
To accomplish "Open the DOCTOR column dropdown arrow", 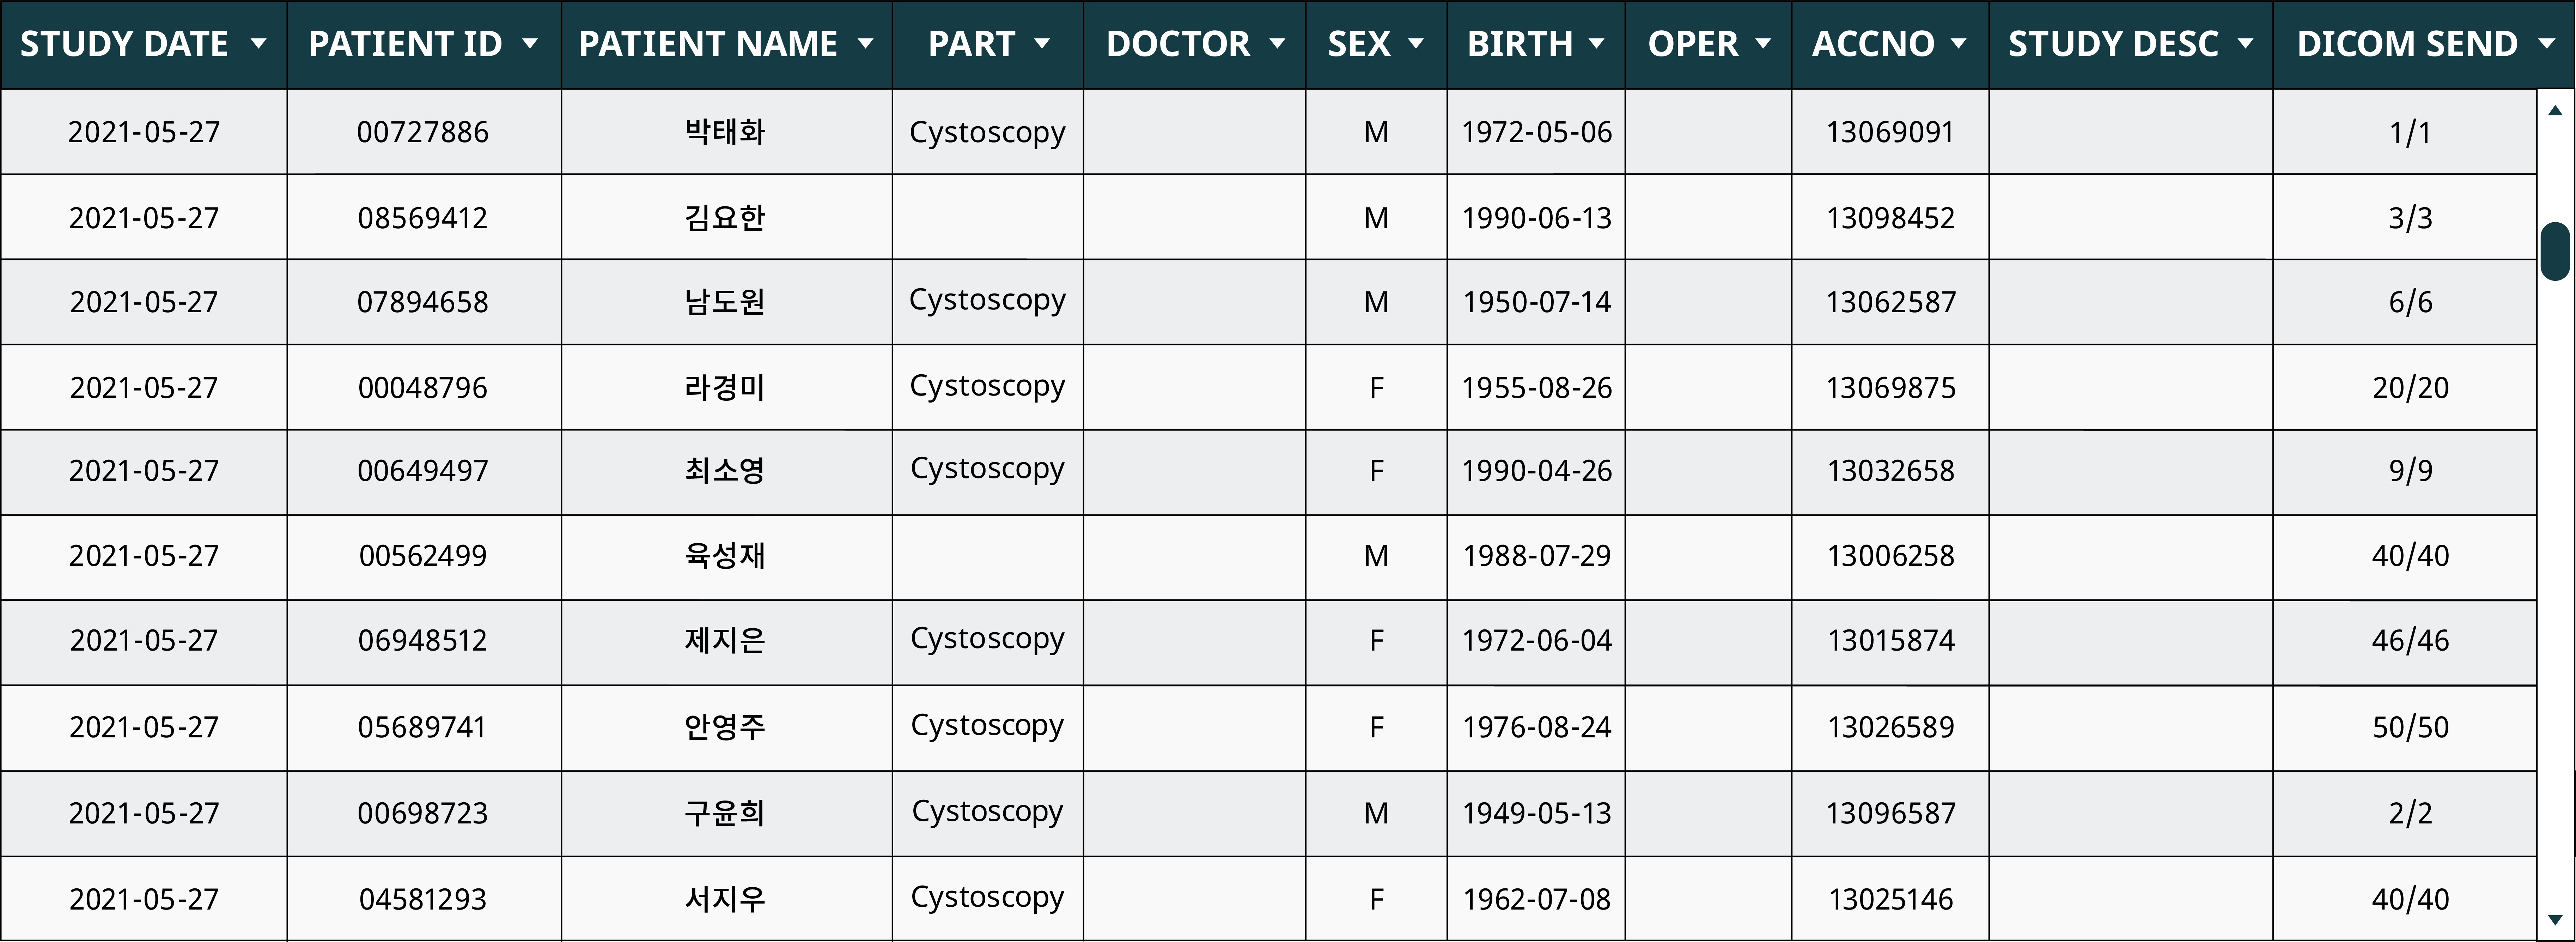I will tap(1277, 44).
